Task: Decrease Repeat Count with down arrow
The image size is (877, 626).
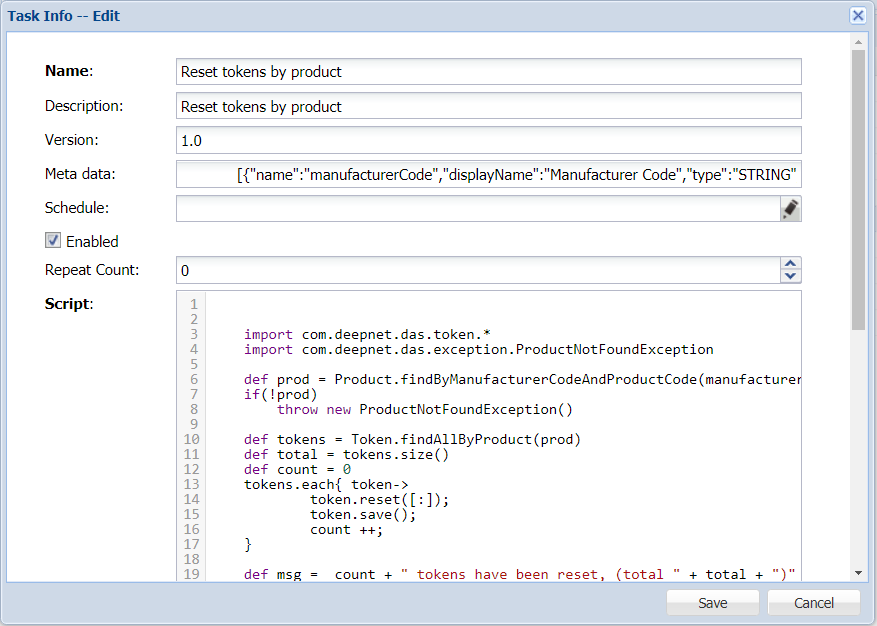Action: pyautogui.click(x=790, y=276)
